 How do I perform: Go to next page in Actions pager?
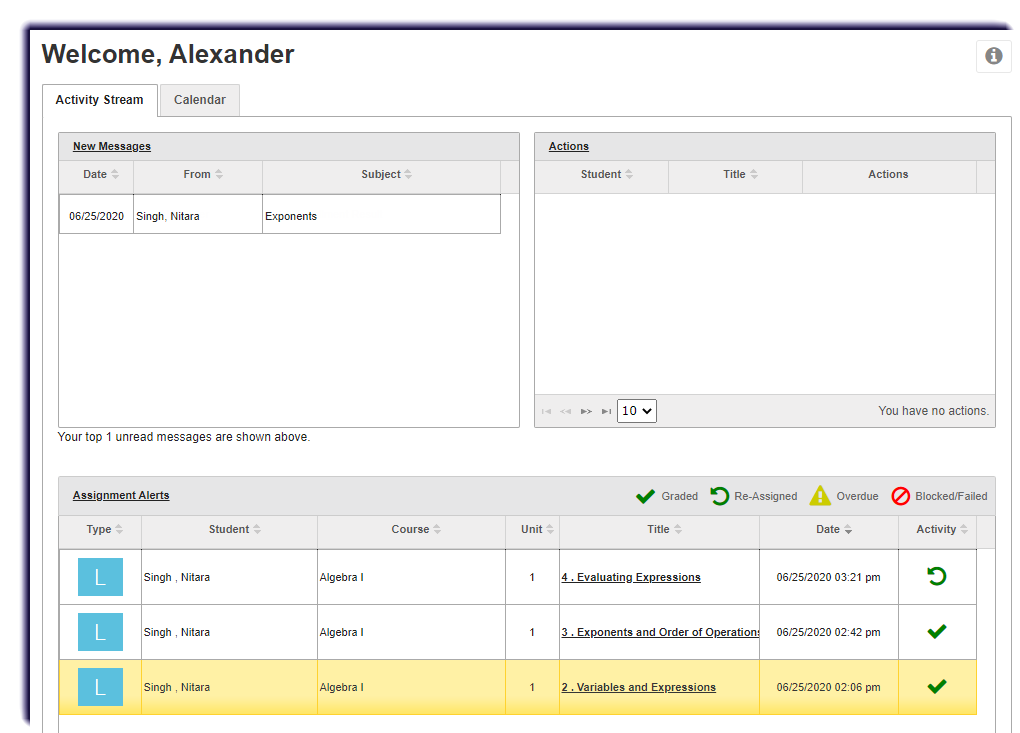coord(586,411)
